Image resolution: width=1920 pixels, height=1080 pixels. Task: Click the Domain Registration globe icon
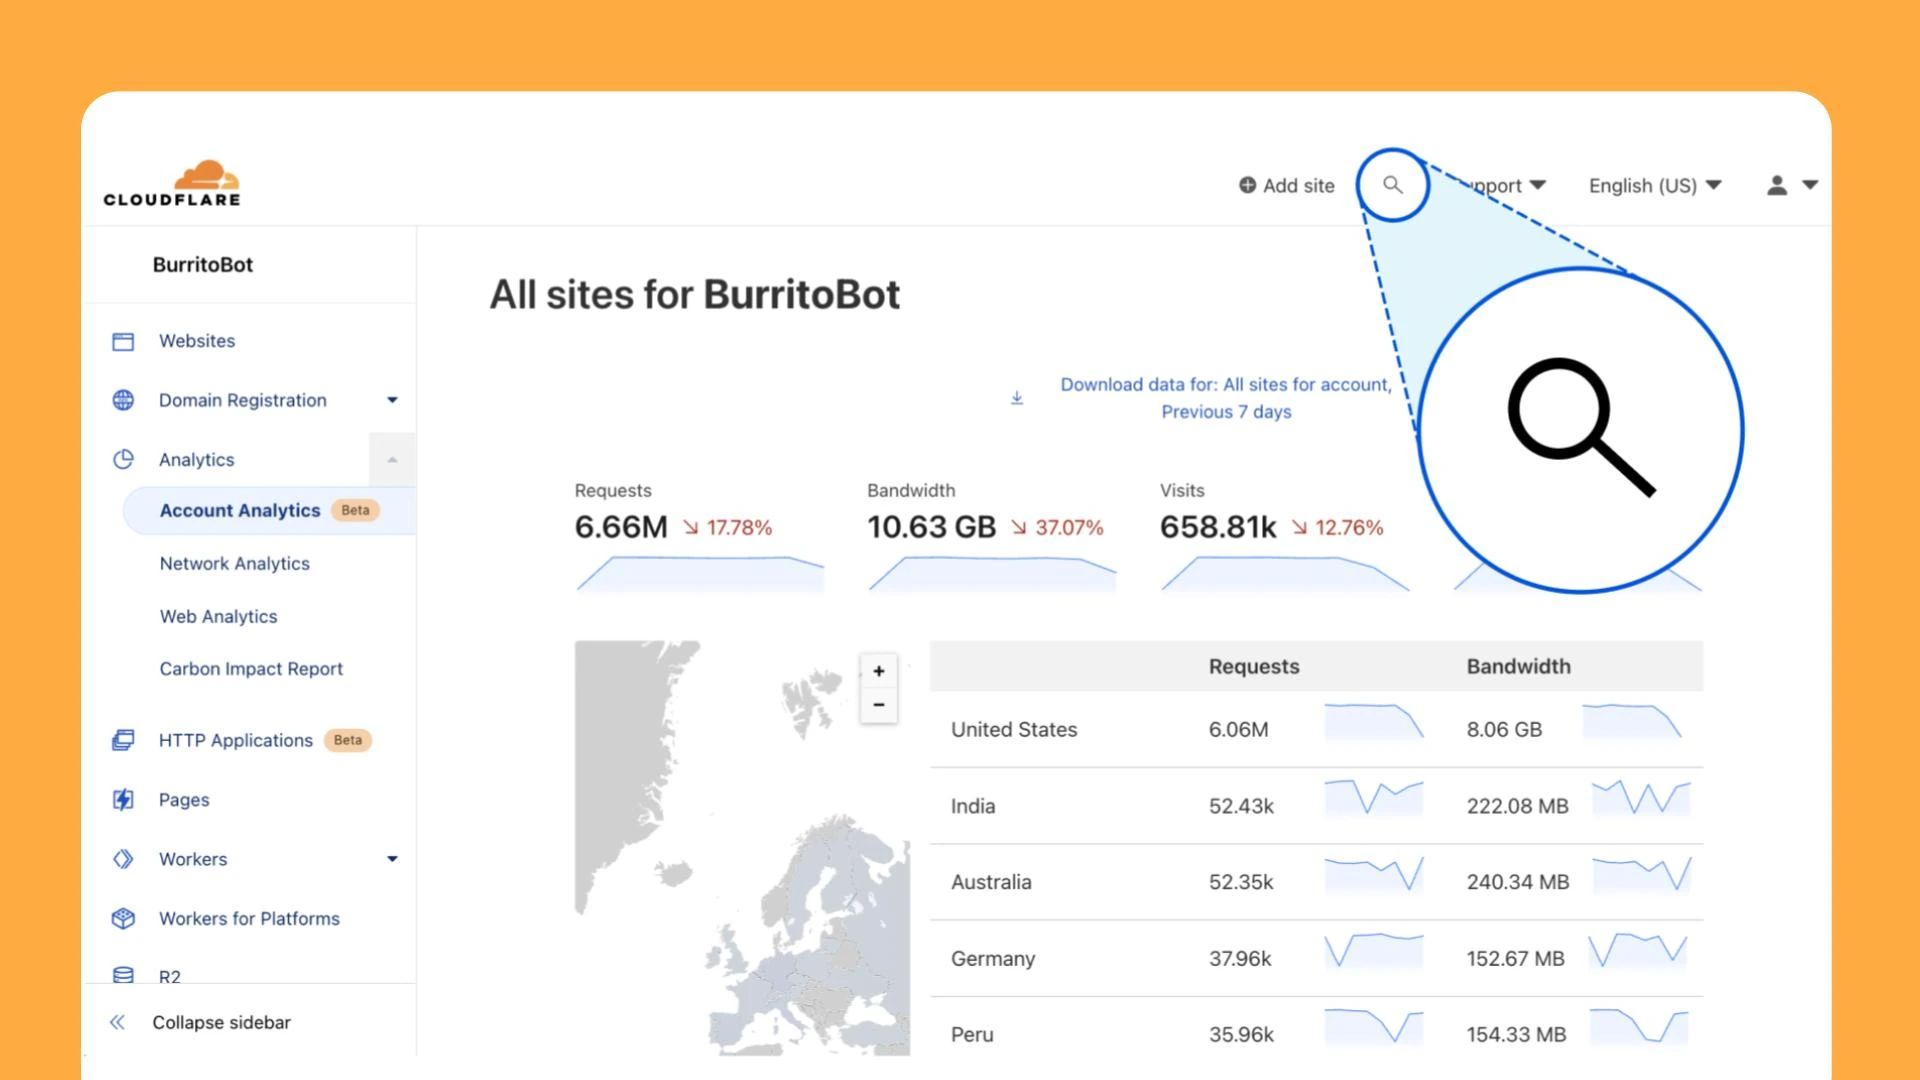click(123, 400)
